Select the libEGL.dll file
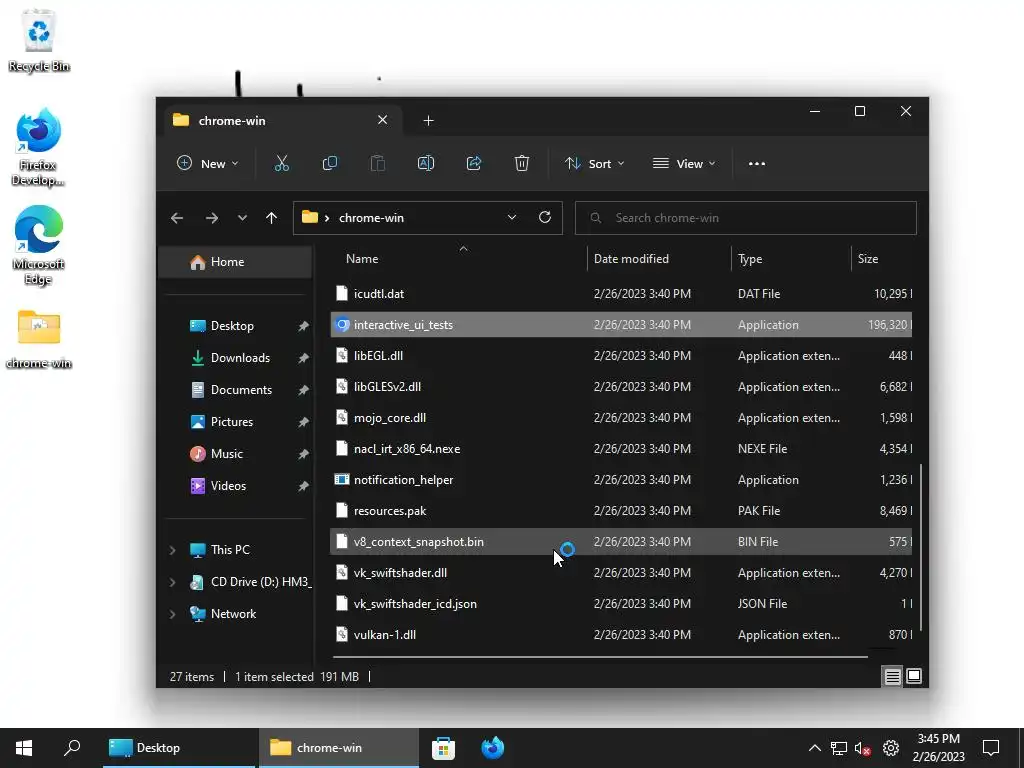This screenshot has width=1024, height=768. point(620,356)
